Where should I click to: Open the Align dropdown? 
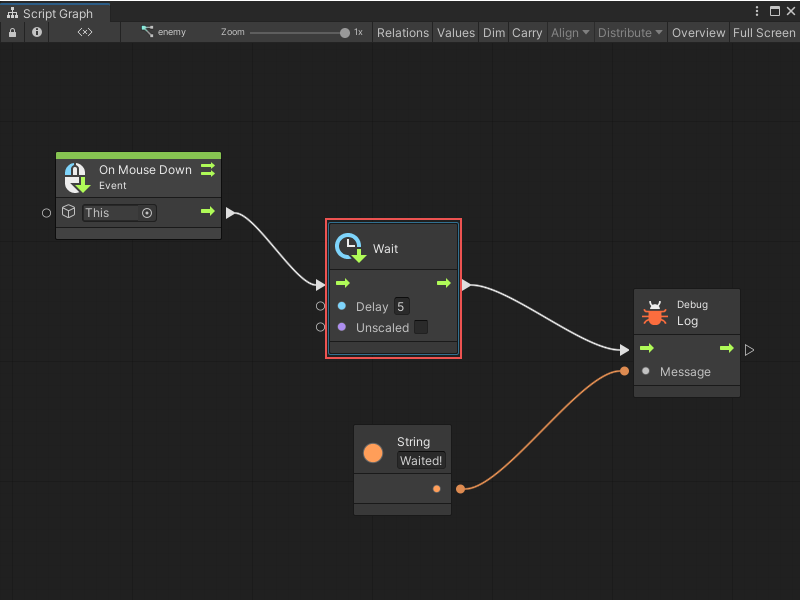[x=569, y=32]
